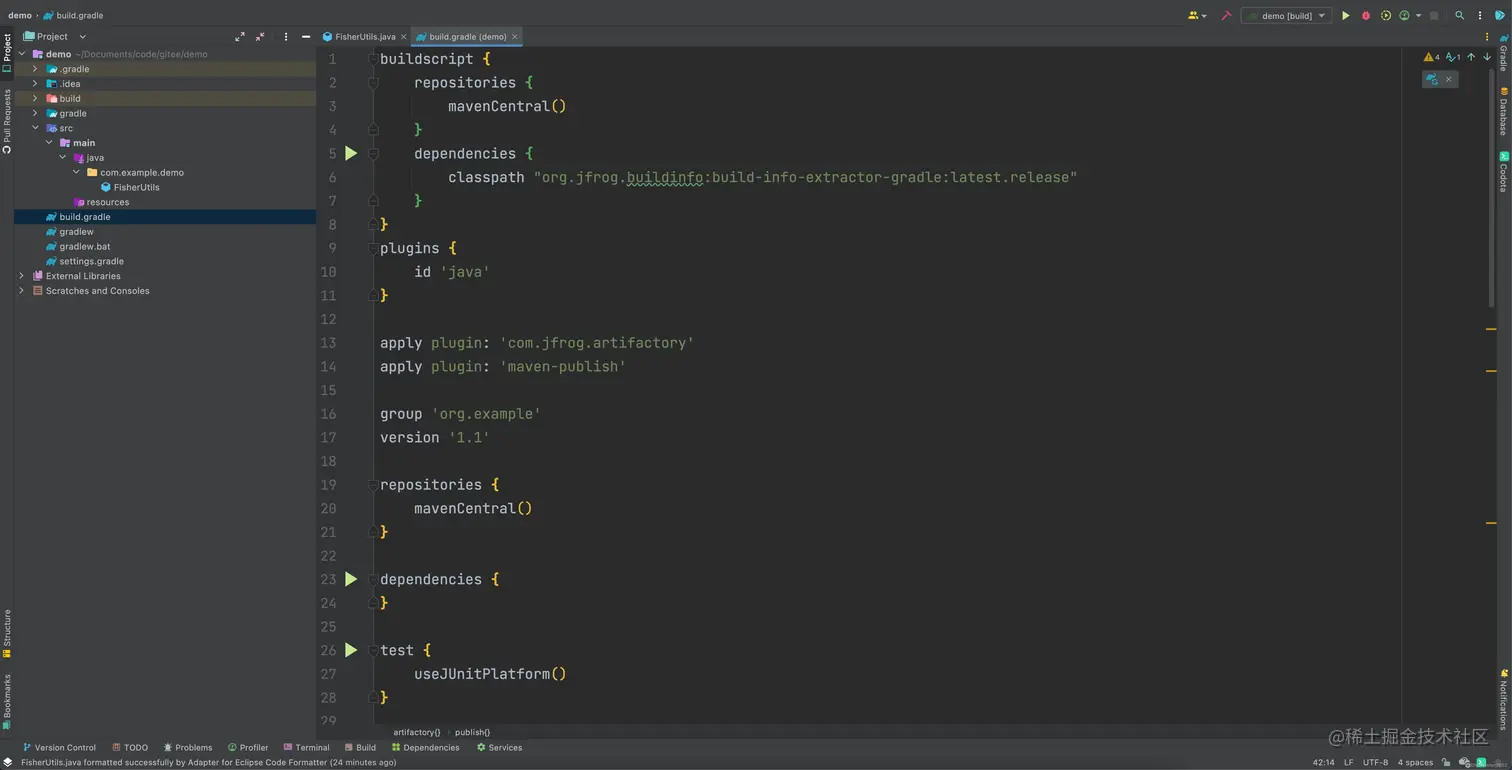The width and height of the screenshot is (1512, 770).
Task: Open the Profiler bottom tool tab
Action: click(248, 747)
